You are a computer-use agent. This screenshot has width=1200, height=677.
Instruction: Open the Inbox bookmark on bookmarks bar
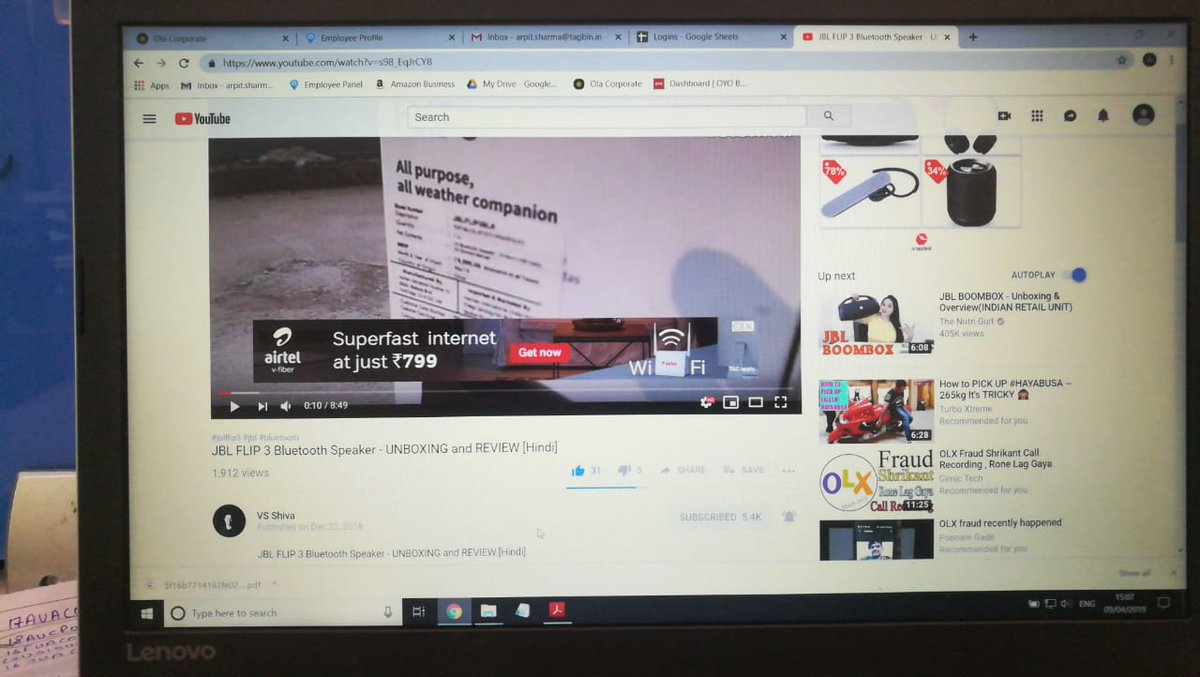tap(227, 85)
